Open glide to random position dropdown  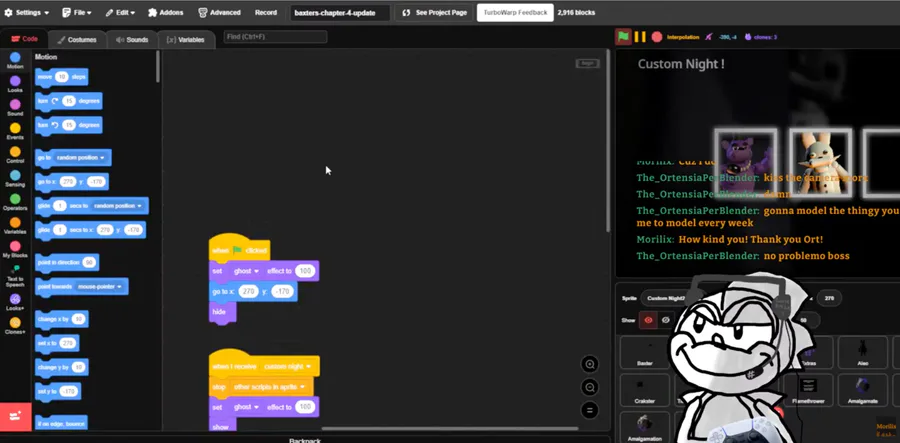[118, 205]
